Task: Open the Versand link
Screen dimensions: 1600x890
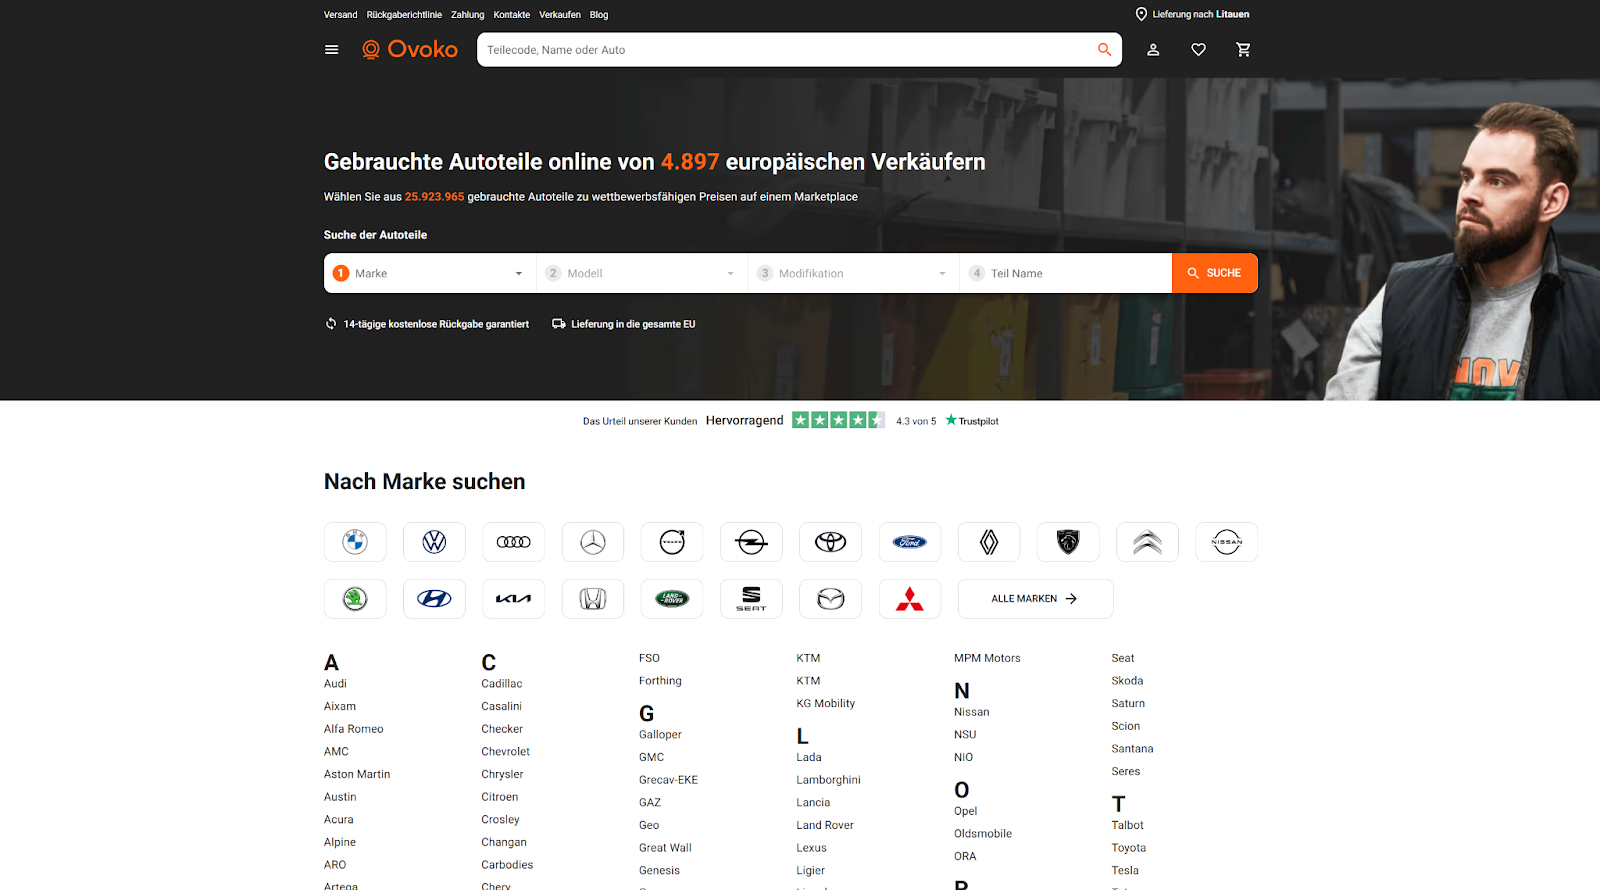Action: click(340, 15)
